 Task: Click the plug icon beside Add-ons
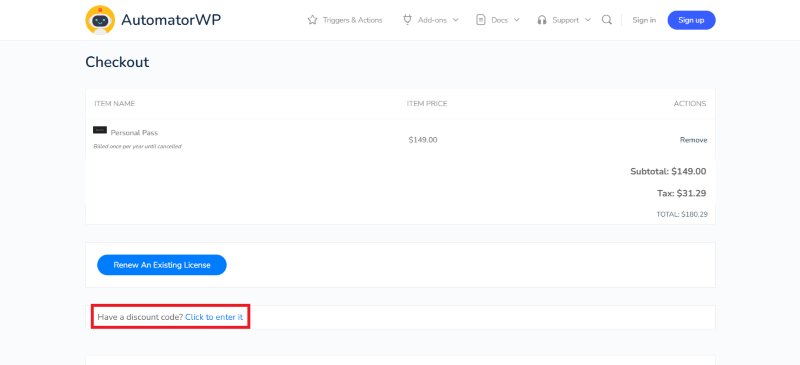407,20
